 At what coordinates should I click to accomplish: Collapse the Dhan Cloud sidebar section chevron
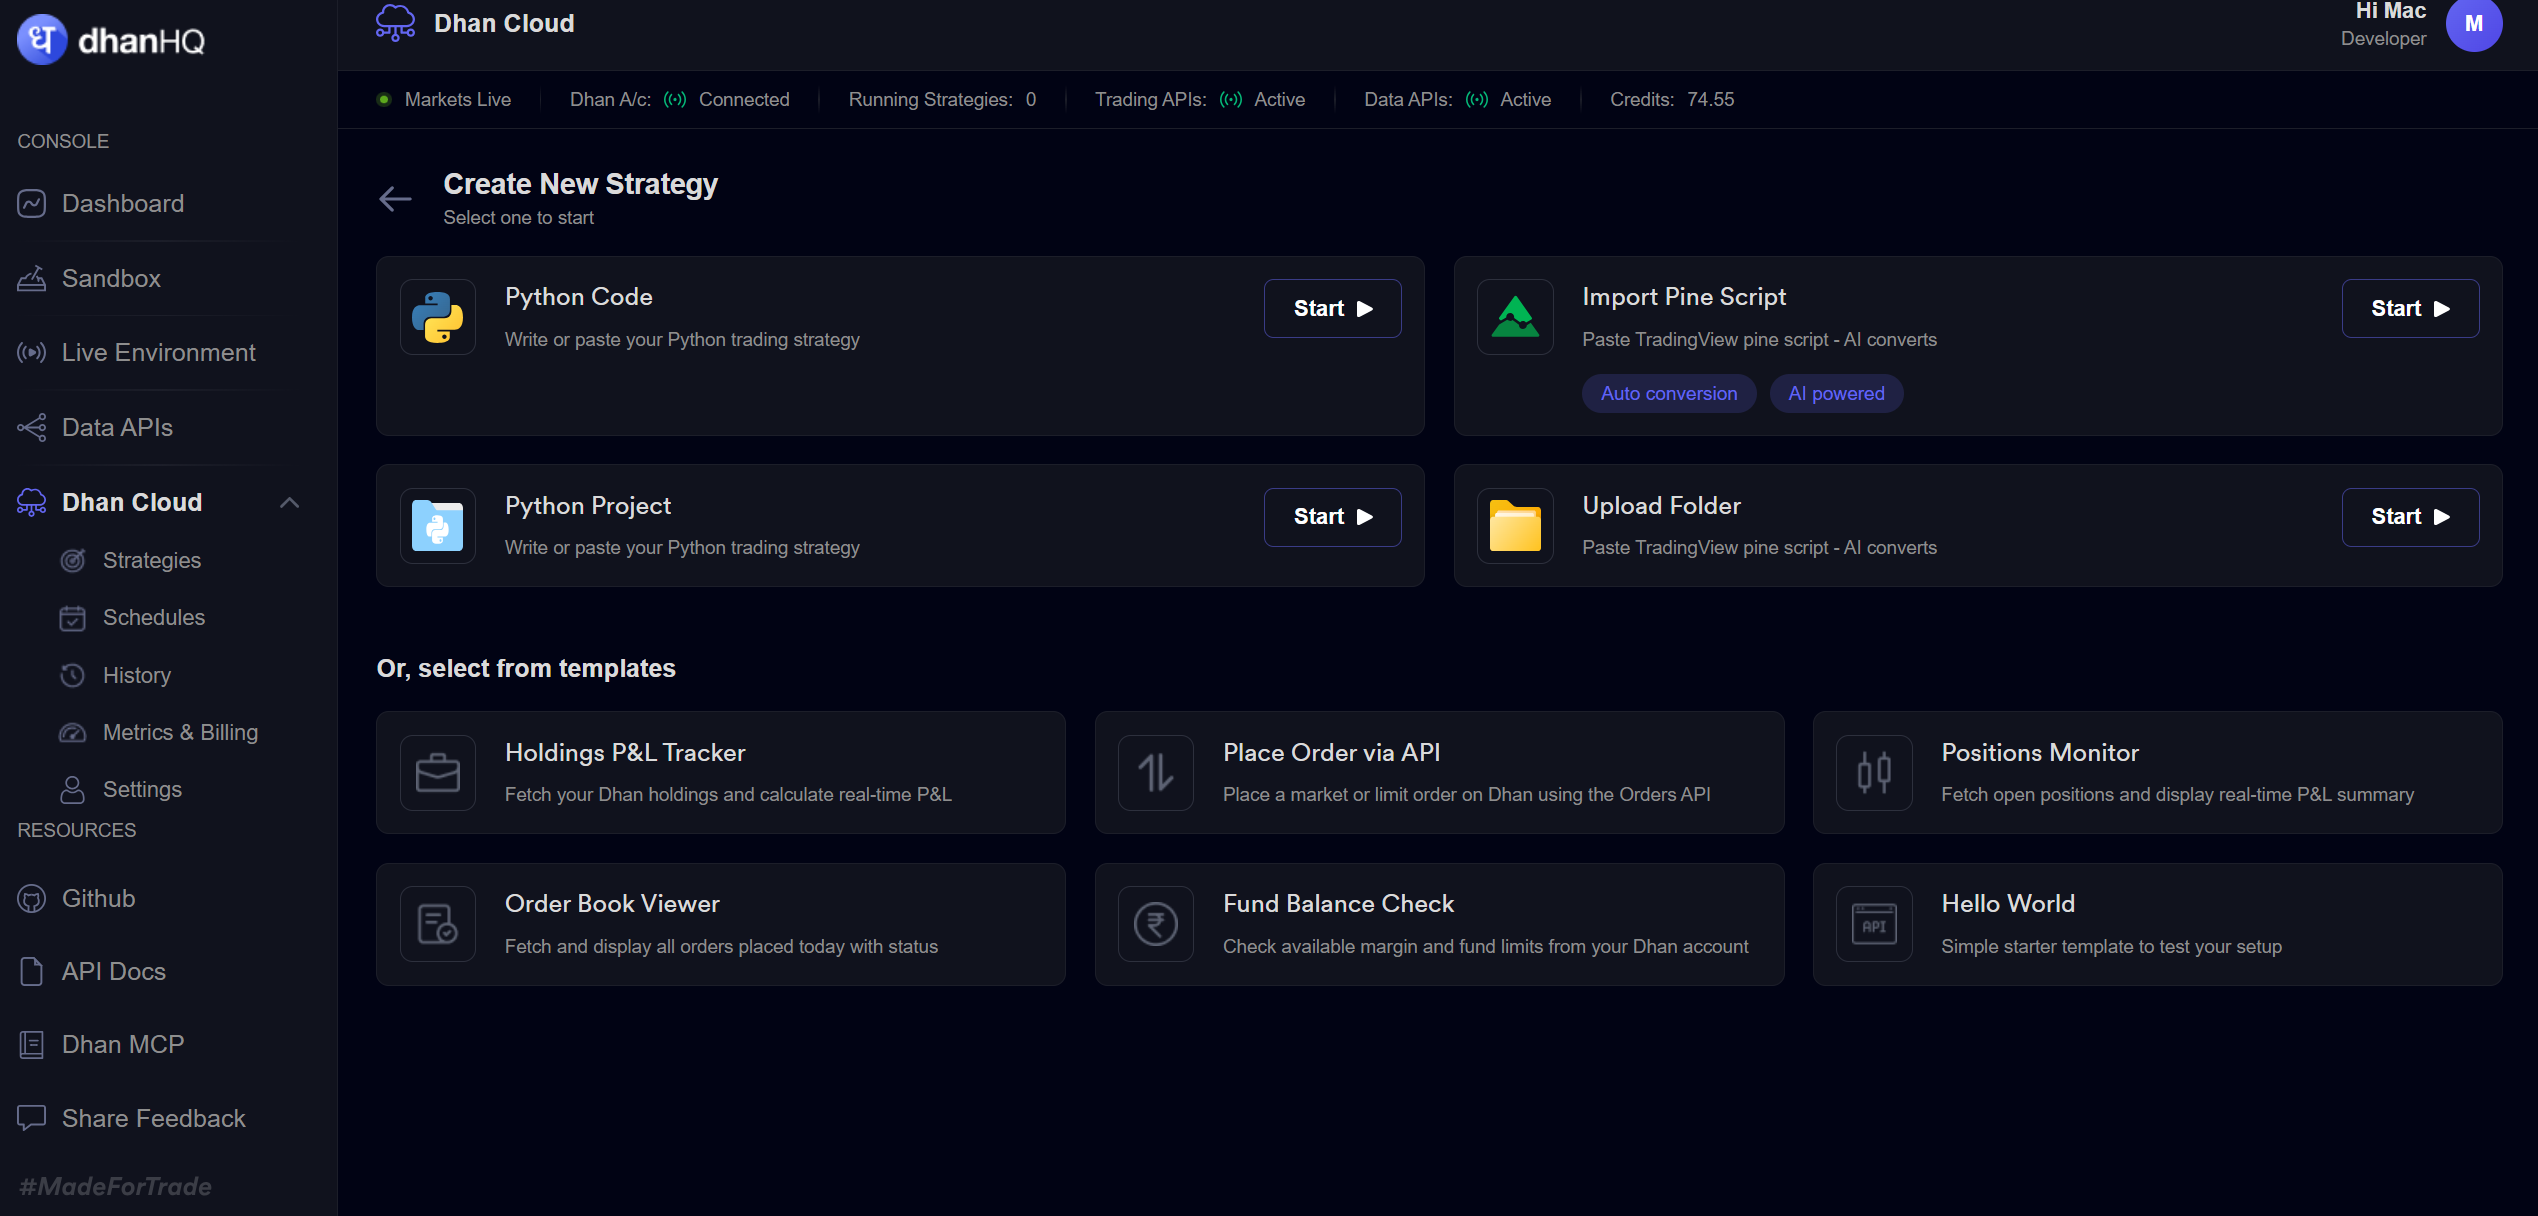(290, 503)
